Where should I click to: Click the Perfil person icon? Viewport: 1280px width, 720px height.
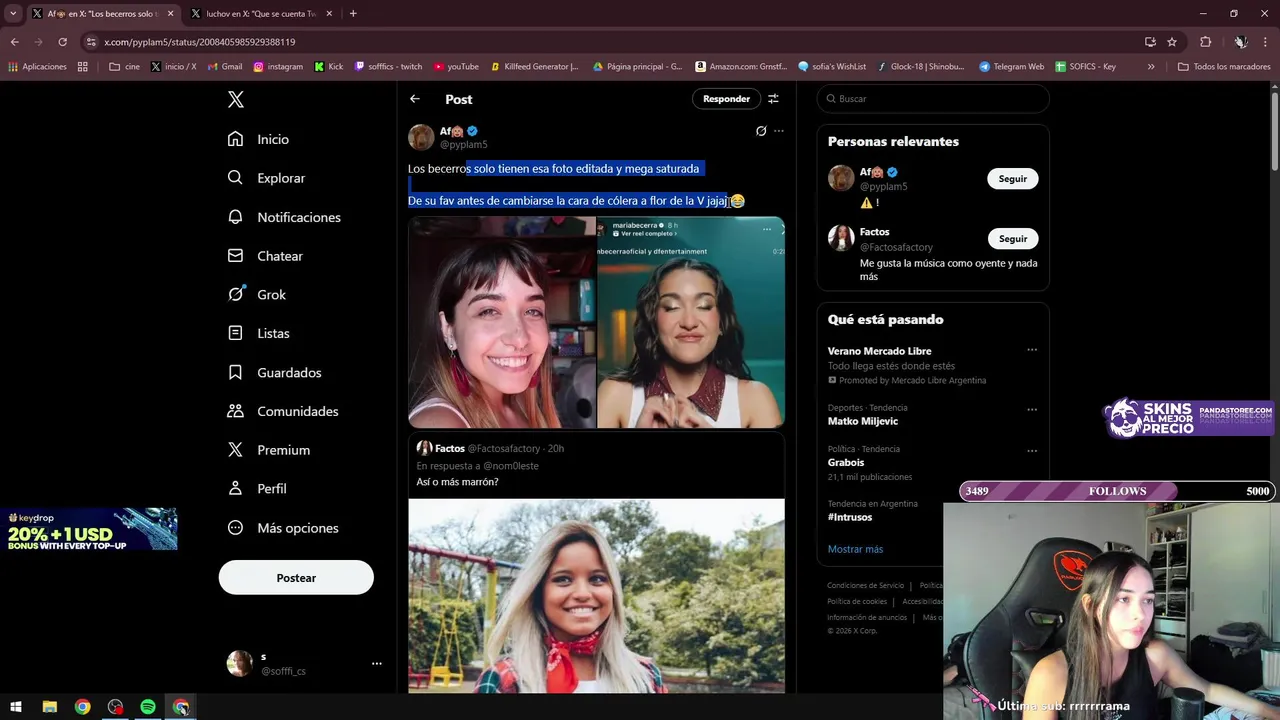235,489
